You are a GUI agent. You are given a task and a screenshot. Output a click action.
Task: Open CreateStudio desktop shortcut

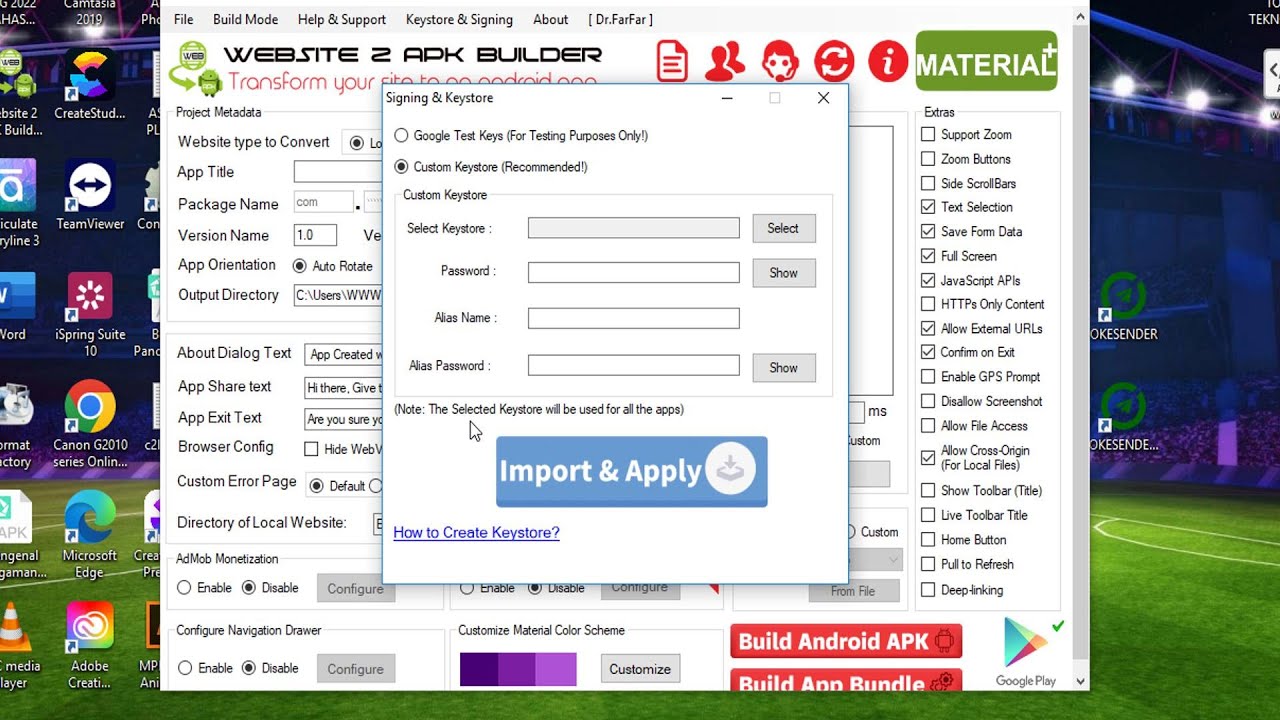coord(90,84)
